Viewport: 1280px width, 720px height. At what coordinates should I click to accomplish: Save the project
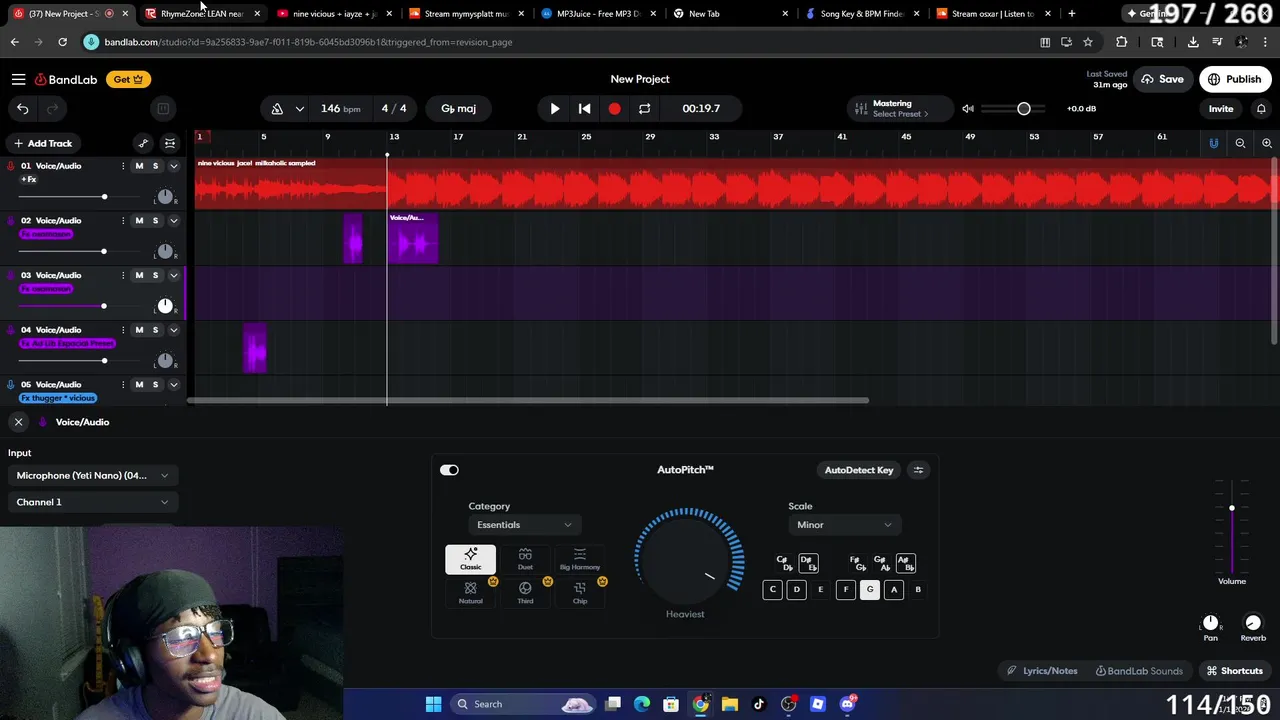coord(1162,79)
